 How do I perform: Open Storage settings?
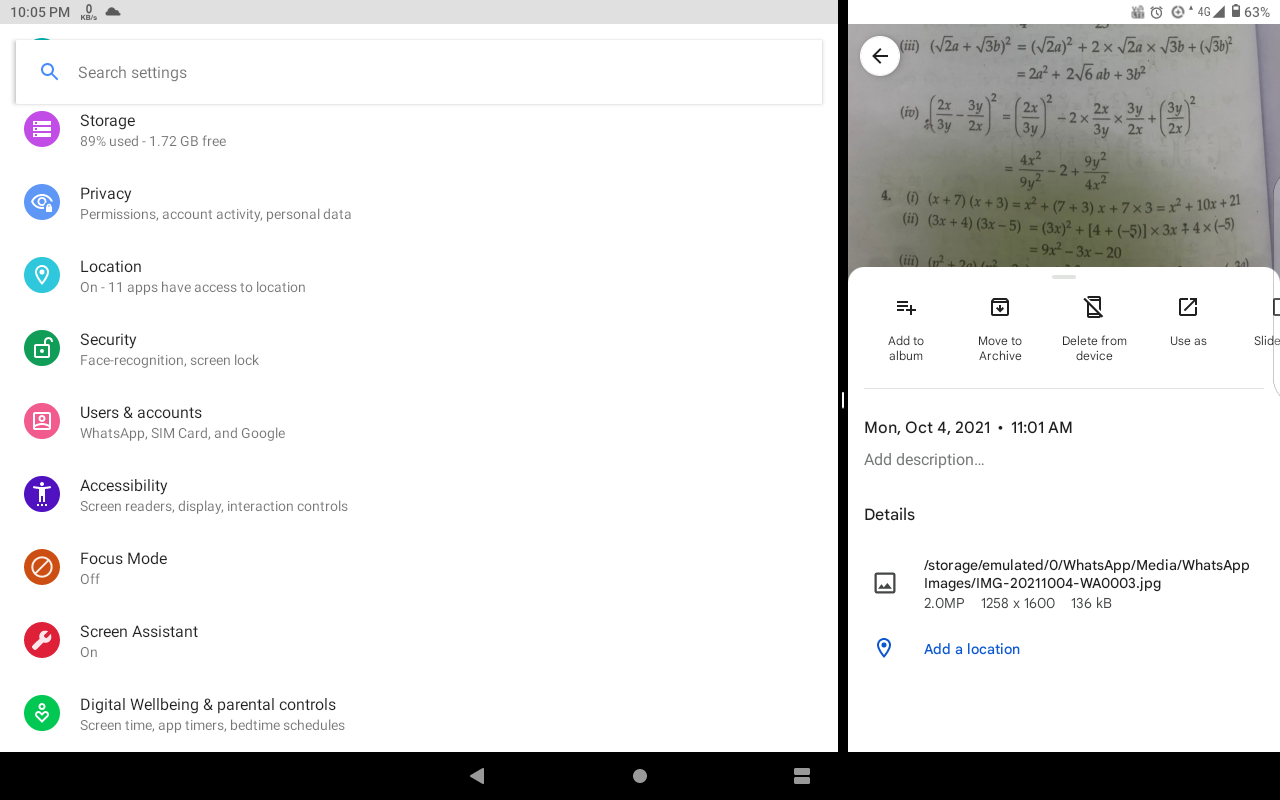419,130
